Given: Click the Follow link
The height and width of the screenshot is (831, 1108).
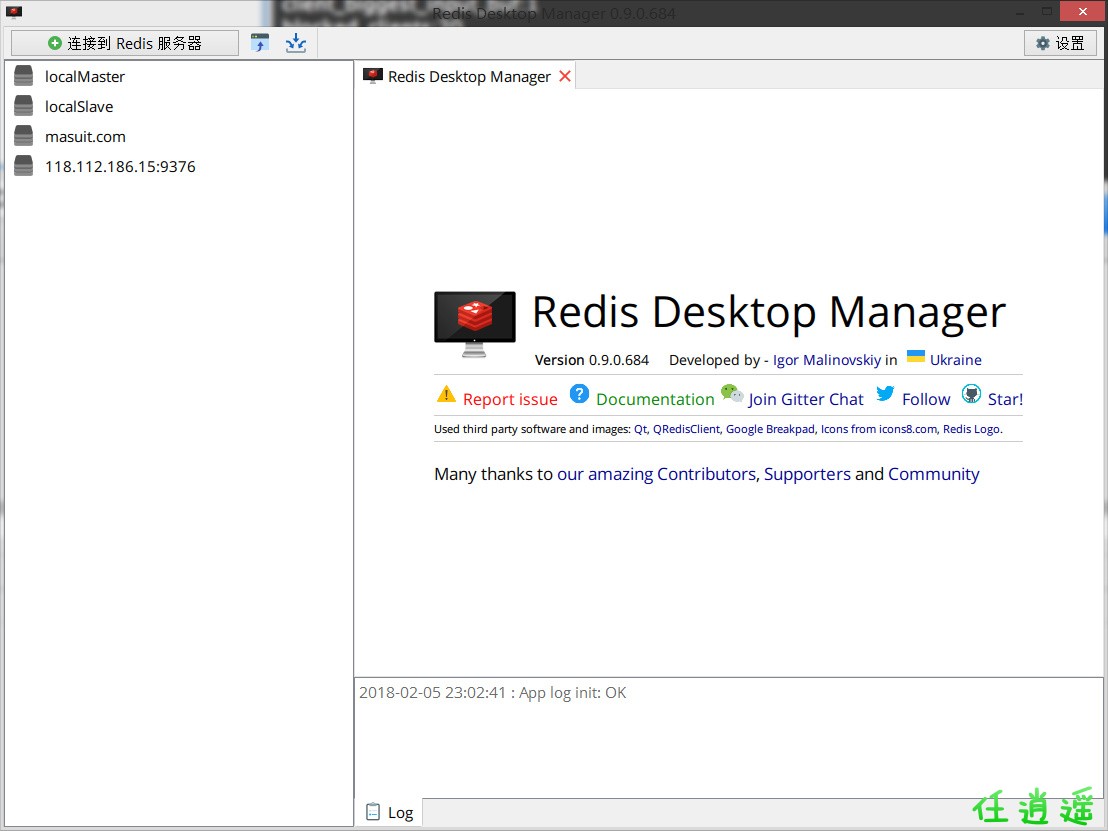Looking at the screenshot, I should click(926, 399).
